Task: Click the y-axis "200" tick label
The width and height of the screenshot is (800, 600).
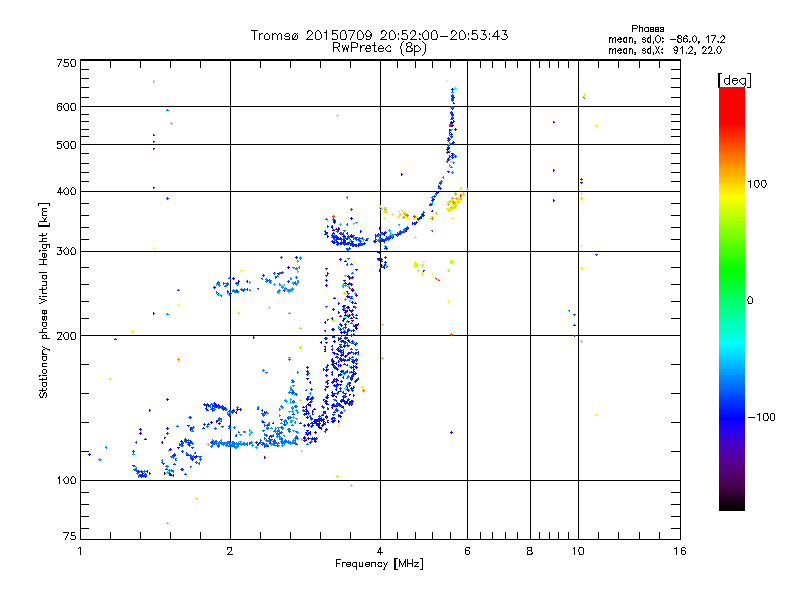Action: (x=66, y=336)
